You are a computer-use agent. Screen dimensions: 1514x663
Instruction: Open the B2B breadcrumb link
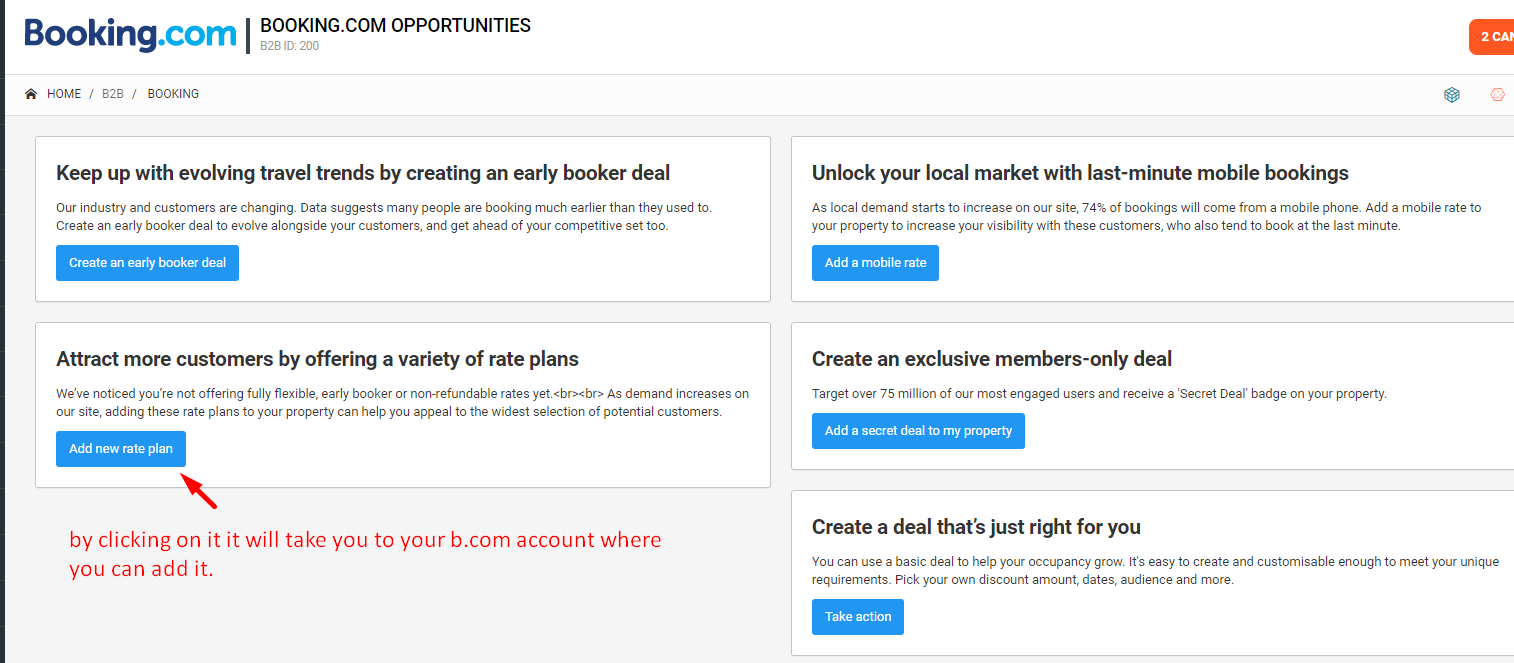tap(113, 94)
